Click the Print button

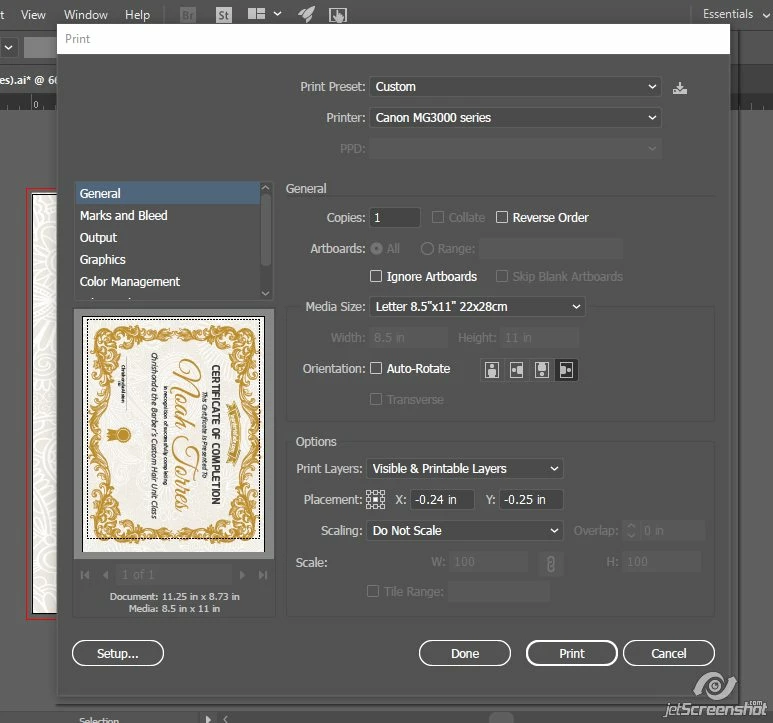point(572,653)
